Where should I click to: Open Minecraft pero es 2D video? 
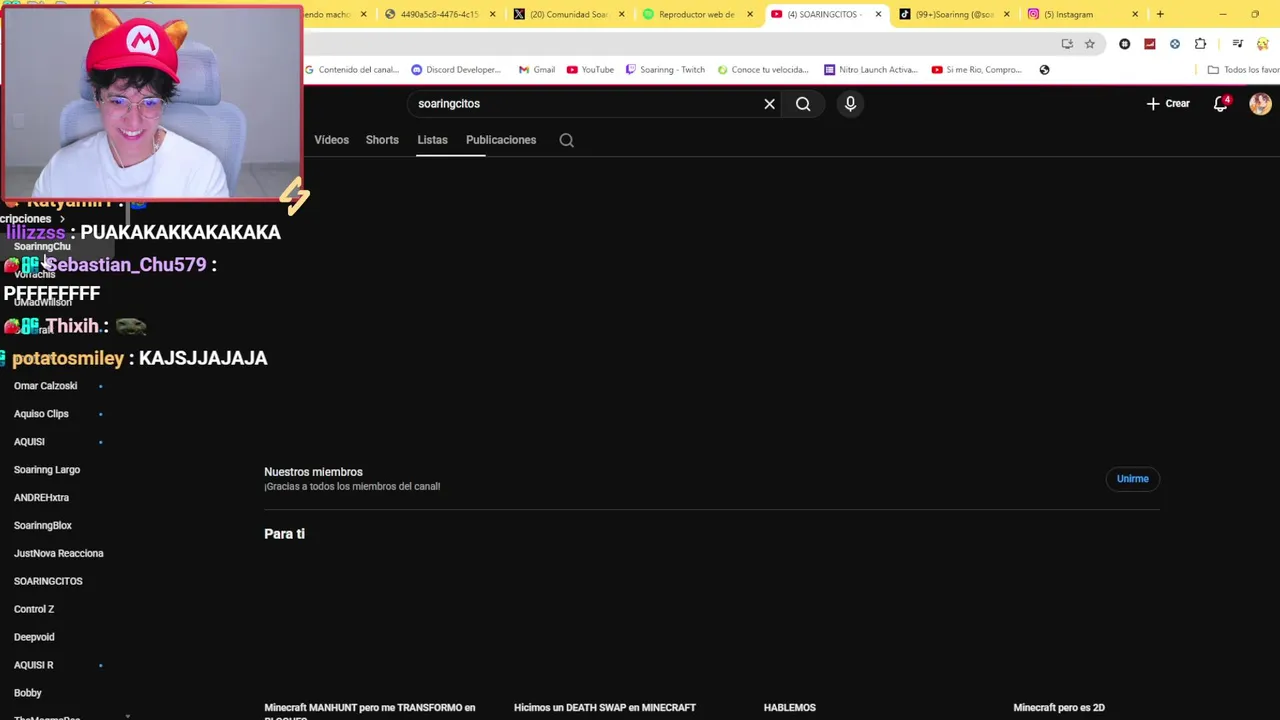(x=1059, y=708)
